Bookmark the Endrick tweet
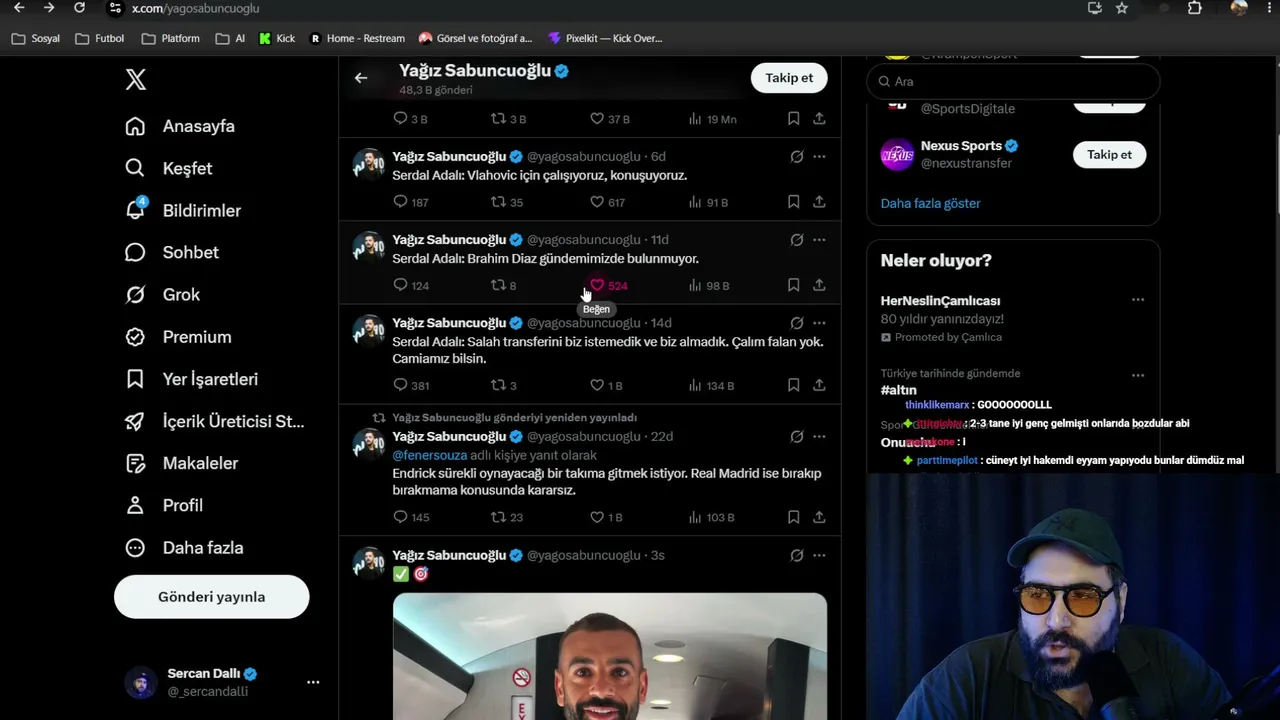 click(x=793, y=517)
